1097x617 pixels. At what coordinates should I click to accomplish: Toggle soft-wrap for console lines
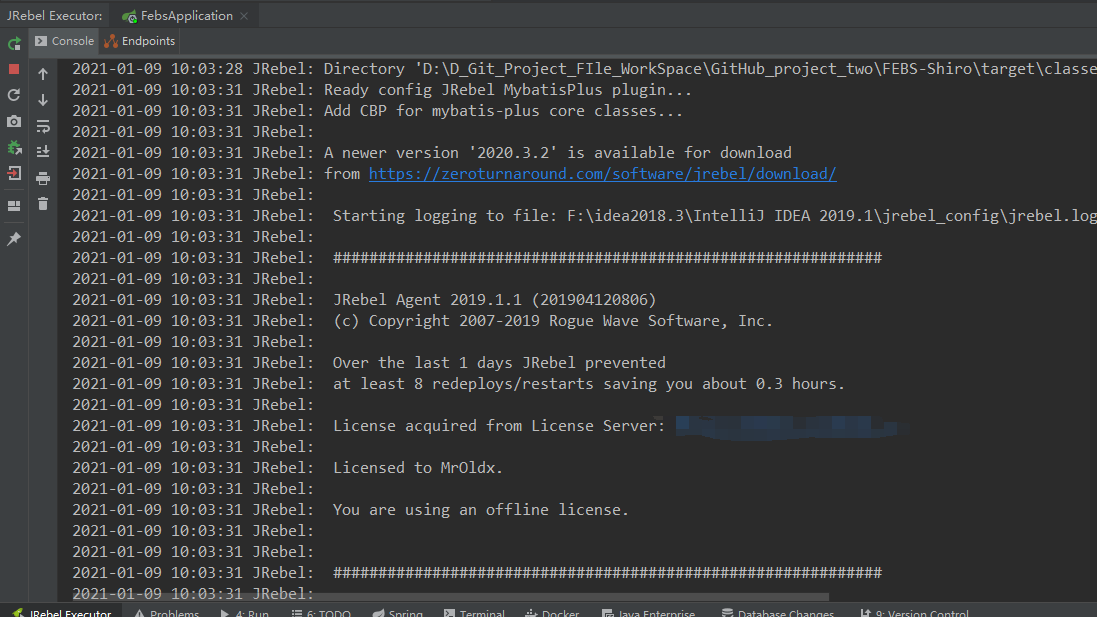tap(43, 126)
